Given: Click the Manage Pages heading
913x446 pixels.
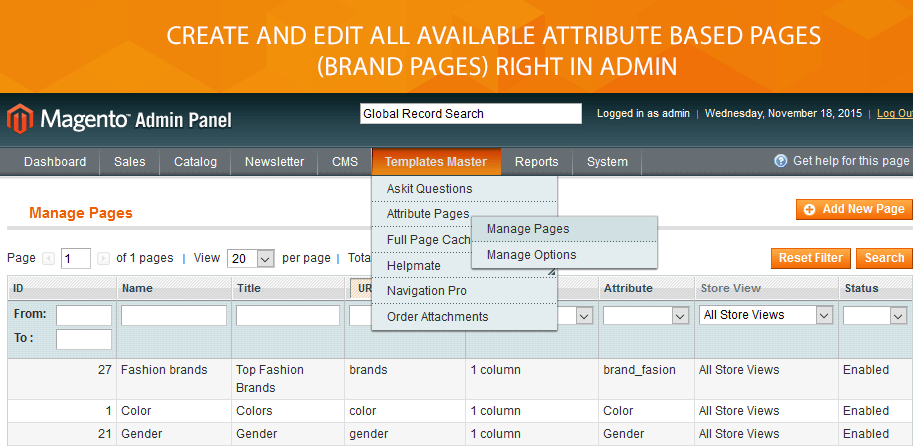Looking at the screenshot, I should click(81, 213).
